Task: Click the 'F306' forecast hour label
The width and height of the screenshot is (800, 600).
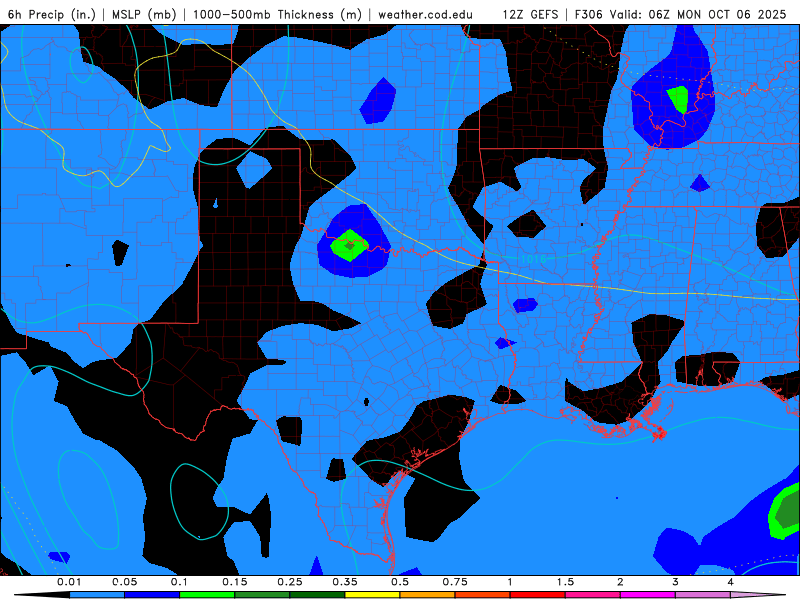Action: point(588,14)
